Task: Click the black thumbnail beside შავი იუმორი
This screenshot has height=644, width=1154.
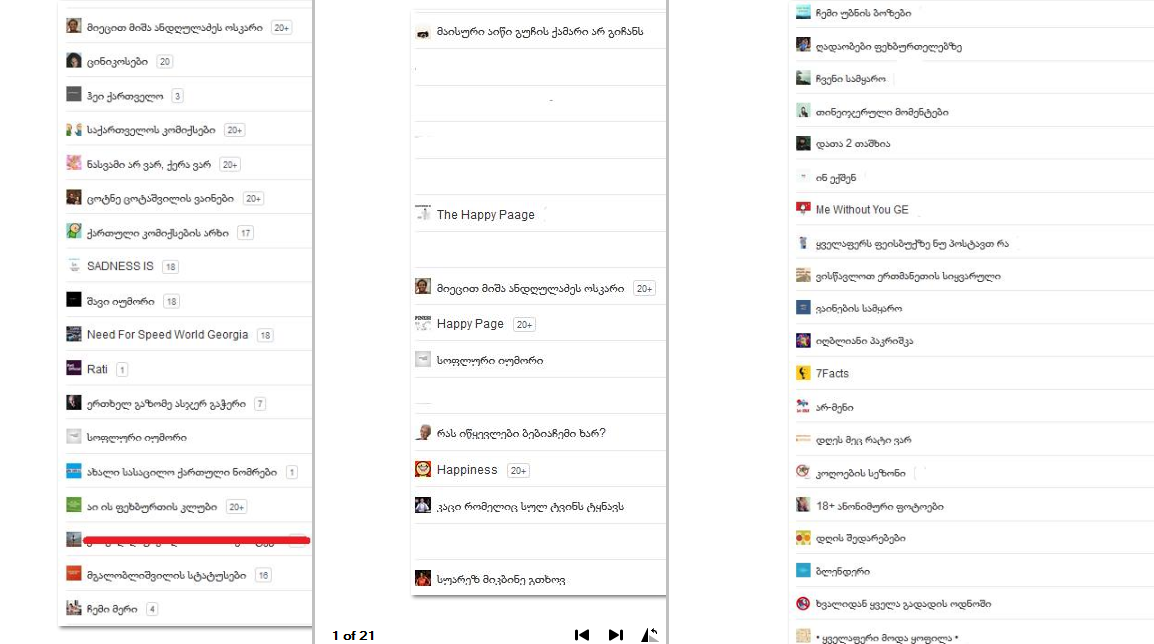Action: click(x=74, y=300)
